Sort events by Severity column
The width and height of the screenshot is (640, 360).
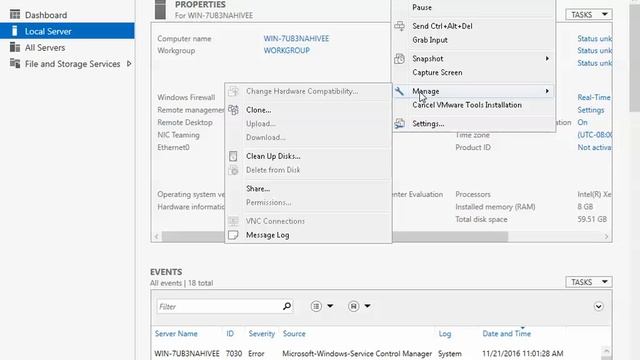(262, 334)
